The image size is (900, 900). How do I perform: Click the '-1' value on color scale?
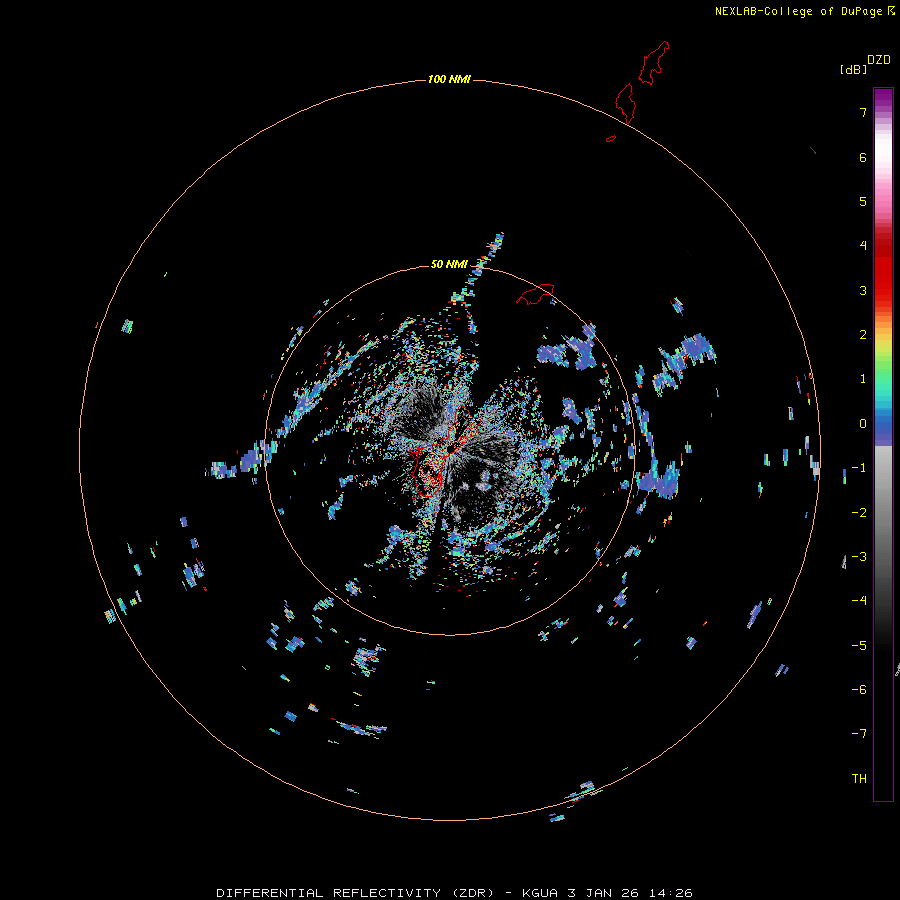click(859, 468)
